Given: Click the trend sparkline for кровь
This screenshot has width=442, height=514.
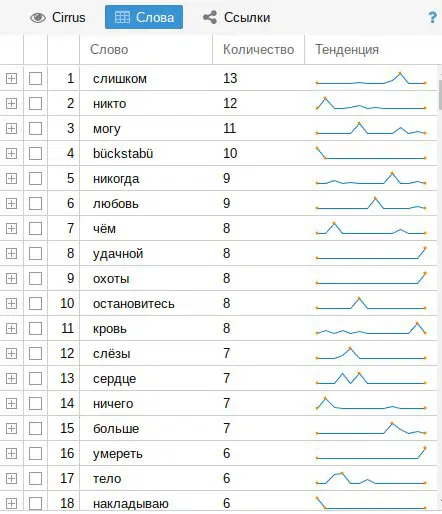Looking at the screenshot, I should 371,328.
